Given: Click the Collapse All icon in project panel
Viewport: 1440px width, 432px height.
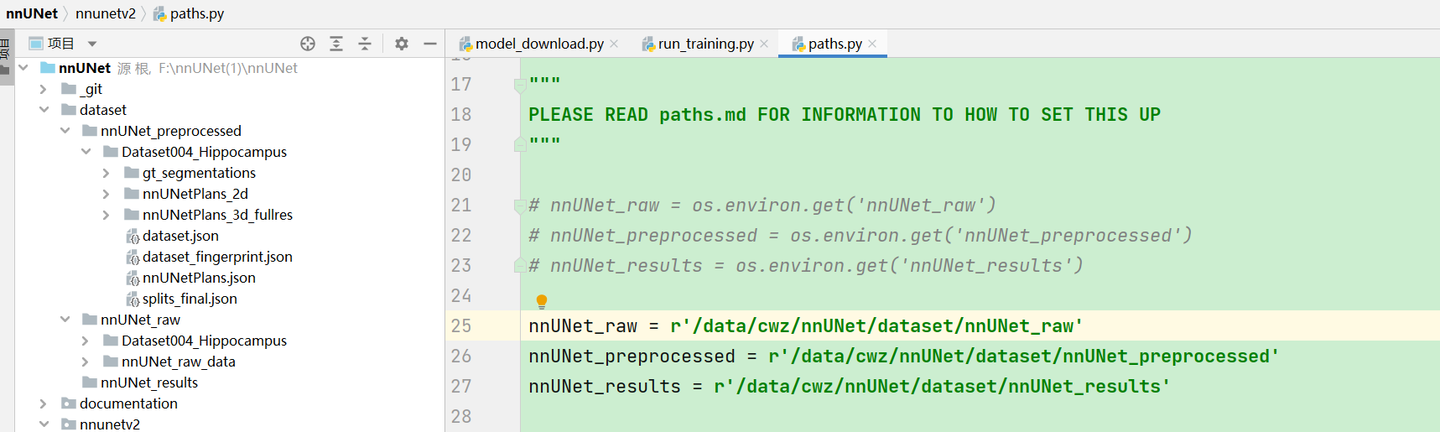Looking at the screenshot, I should [x=365, y=43].
